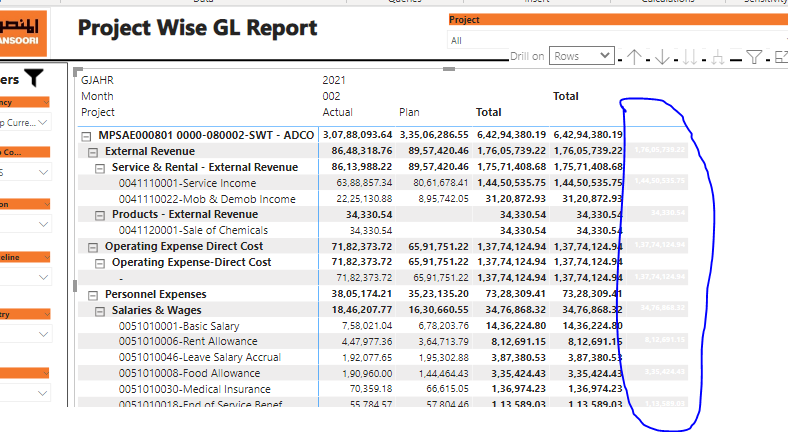Image resolution: width=788 pixels, height=432 pixels.
Task: Click the matrix top-center resize handle
Action: (449, 69)
